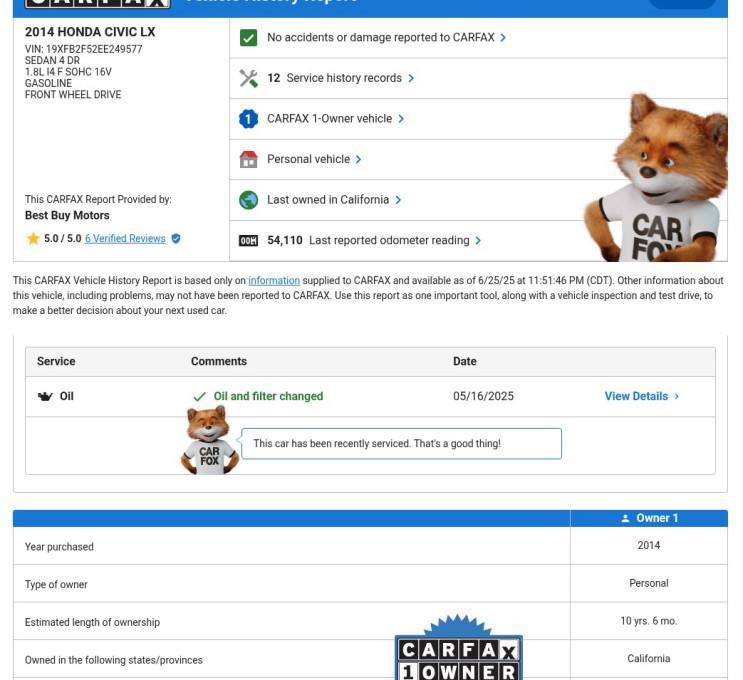Click the odometer reading icon
This screenshot has width=743, height=680.
tap(248, 241)
